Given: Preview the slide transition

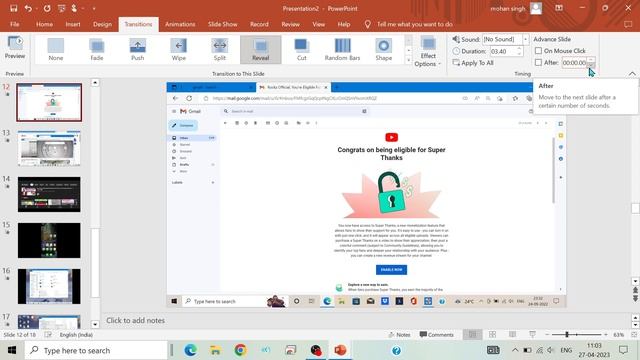Looking at the screenshot, I should click(15, 48).
